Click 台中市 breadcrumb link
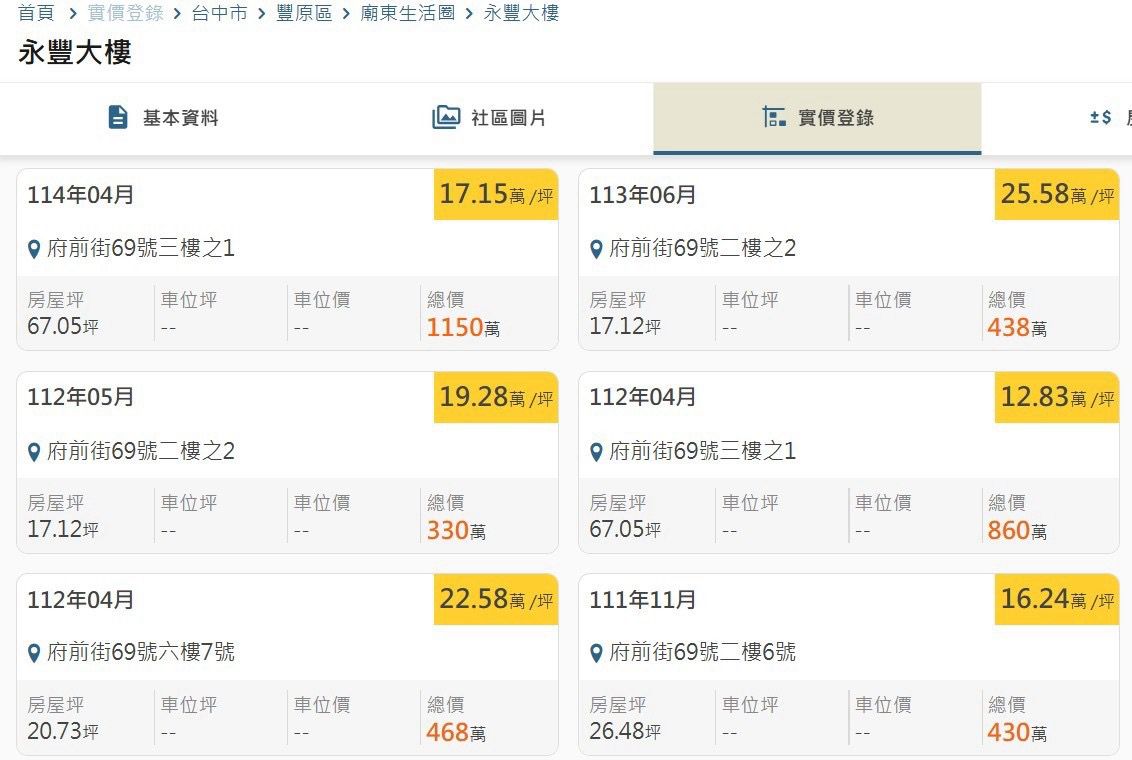1132x760 pixels. click(x=219, y=14)
